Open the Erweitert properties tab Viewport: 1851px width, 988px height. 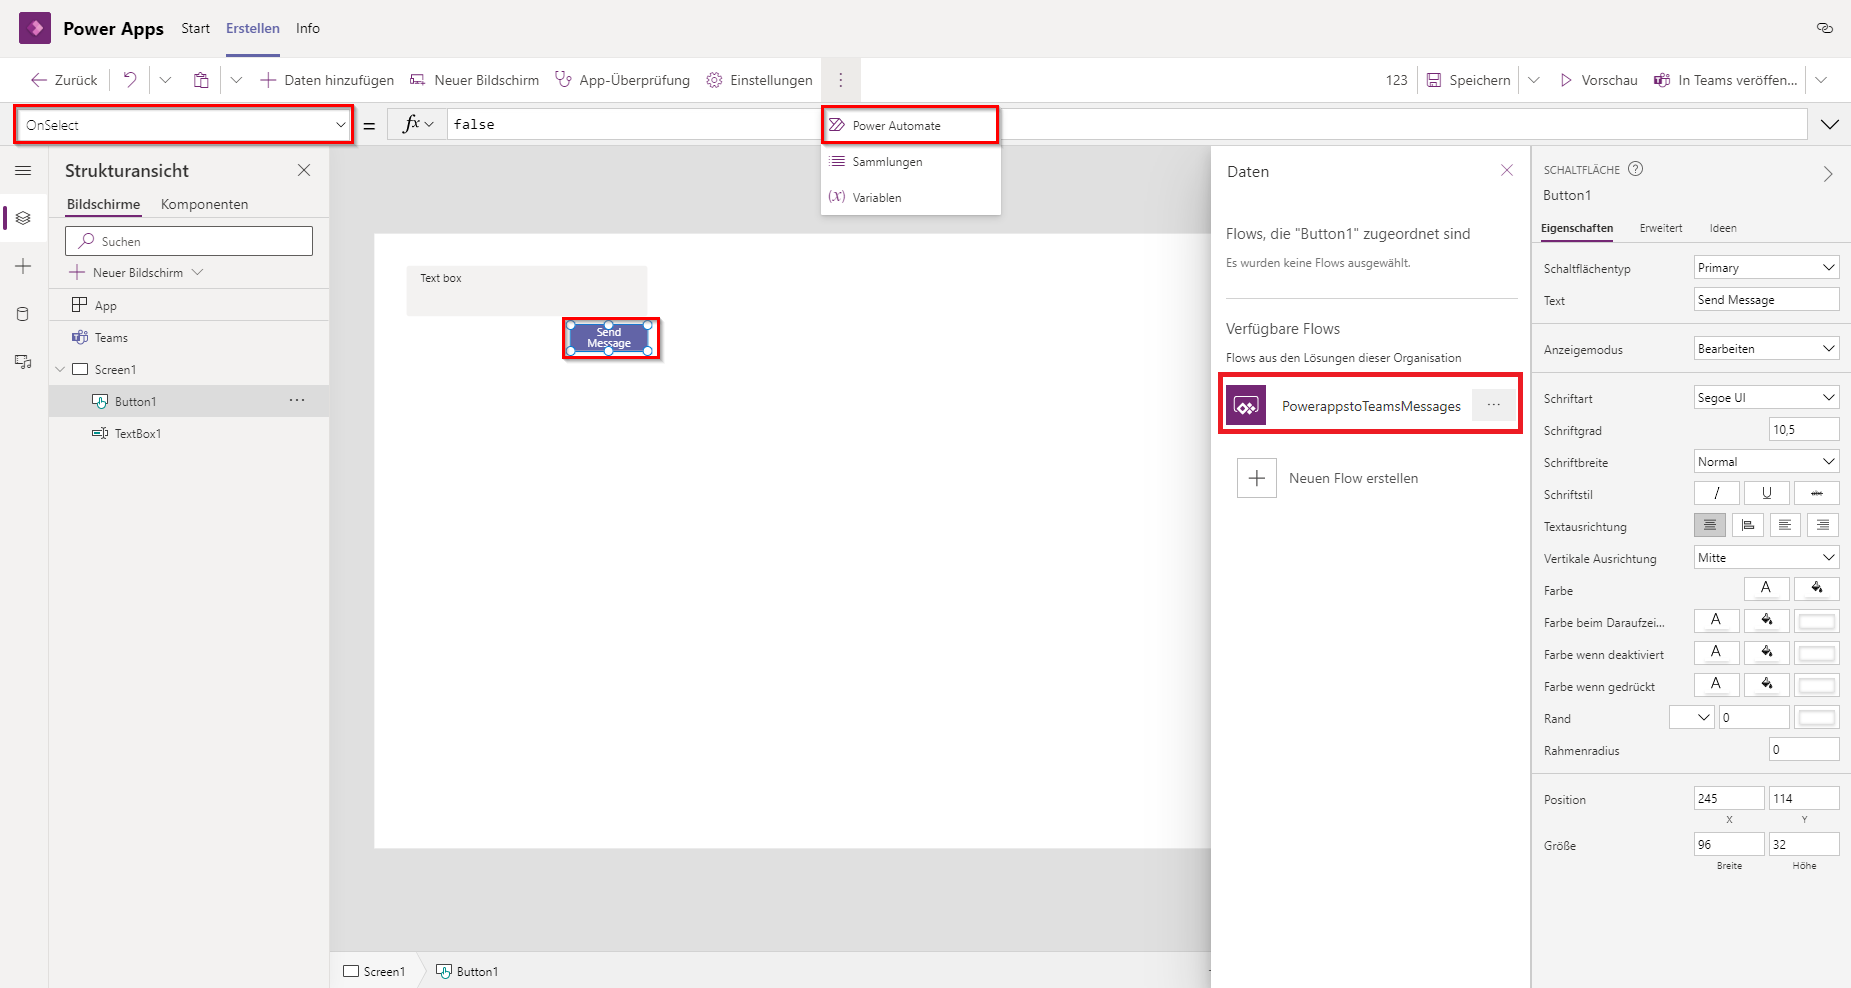(x=1660, y=228)
